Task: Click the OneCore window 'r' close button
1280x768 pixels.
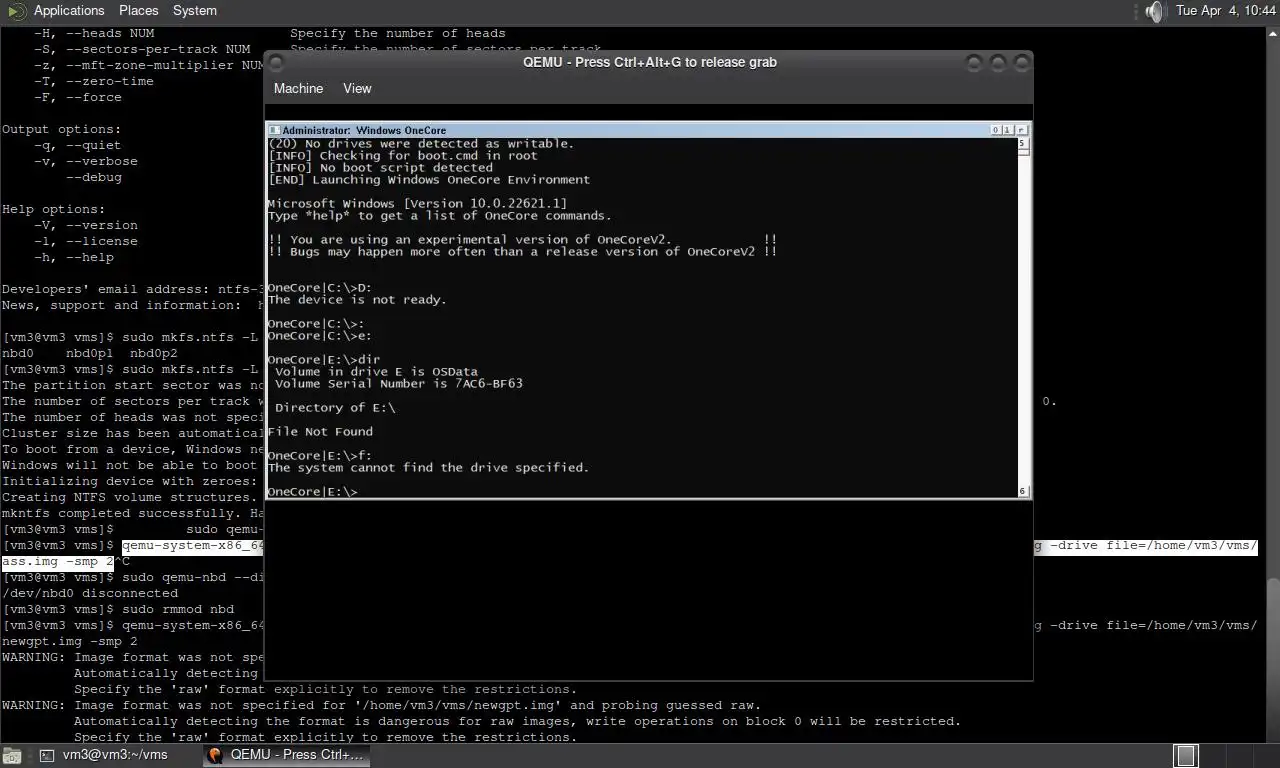Action: tap(1021, 130)
